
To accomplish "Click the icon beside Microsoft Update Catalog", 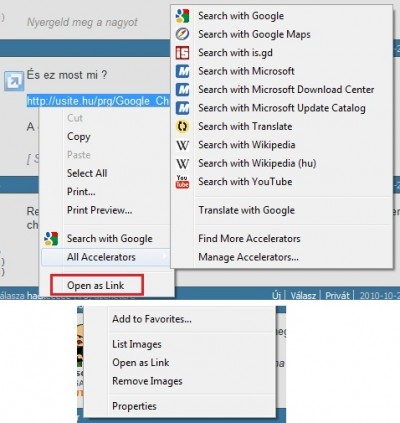I will [x=182, y=108].
